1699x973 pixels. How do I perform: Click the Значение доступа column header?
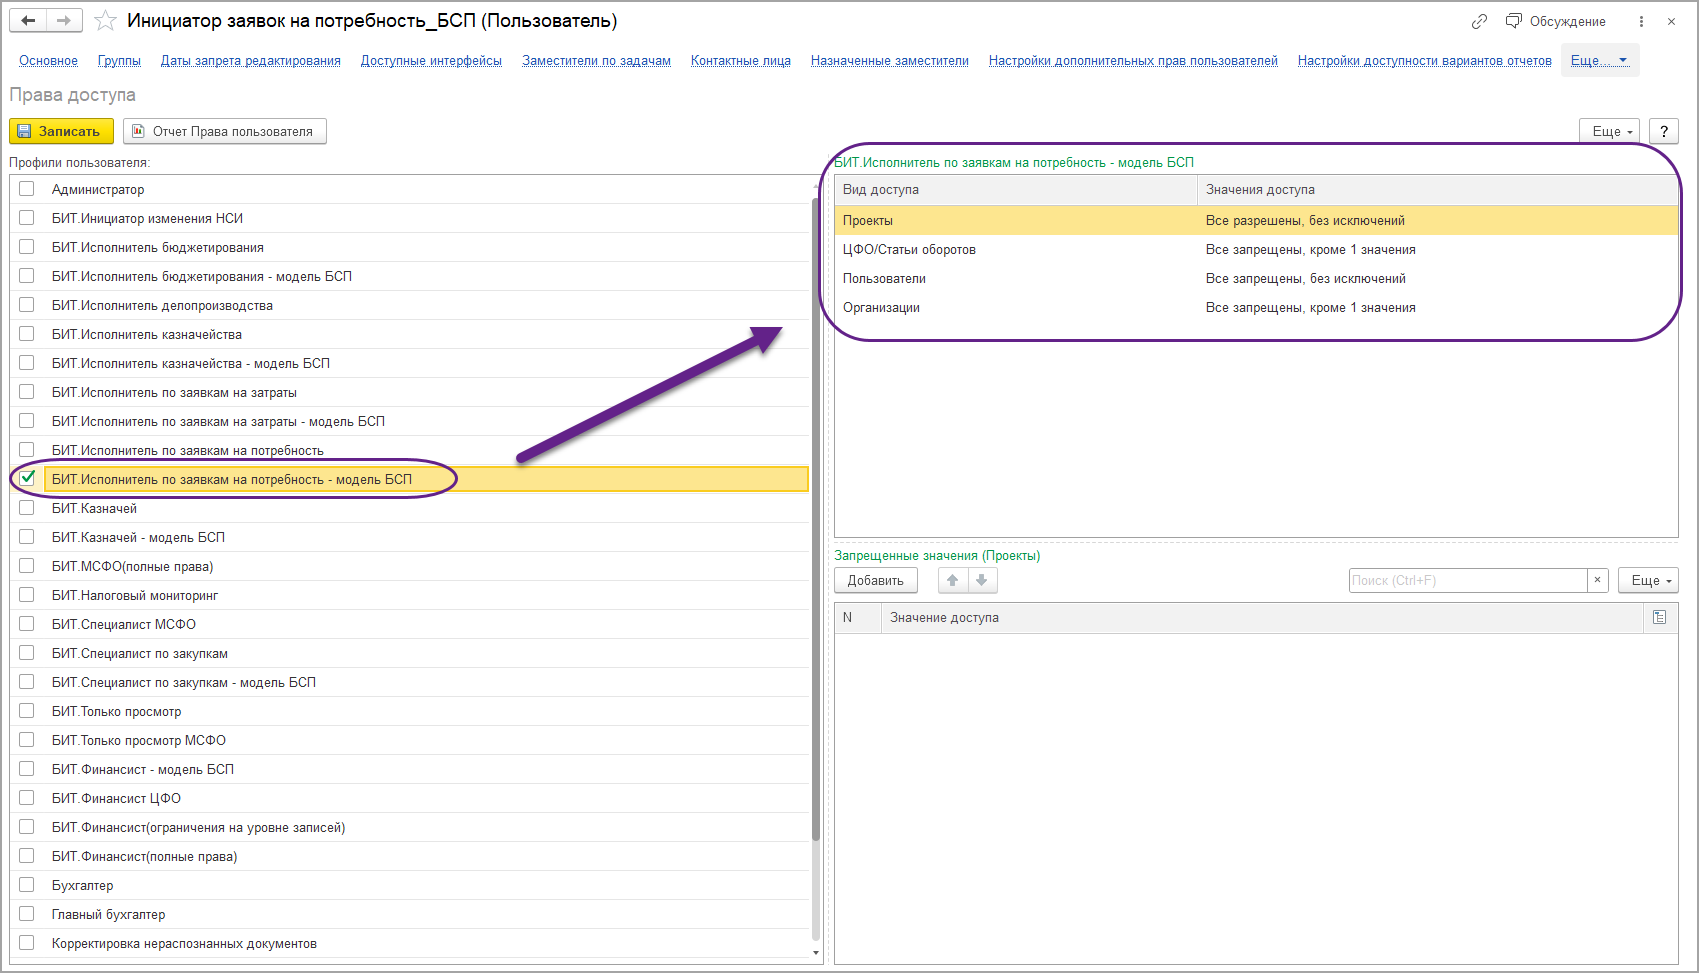[x=1262, y=618]
